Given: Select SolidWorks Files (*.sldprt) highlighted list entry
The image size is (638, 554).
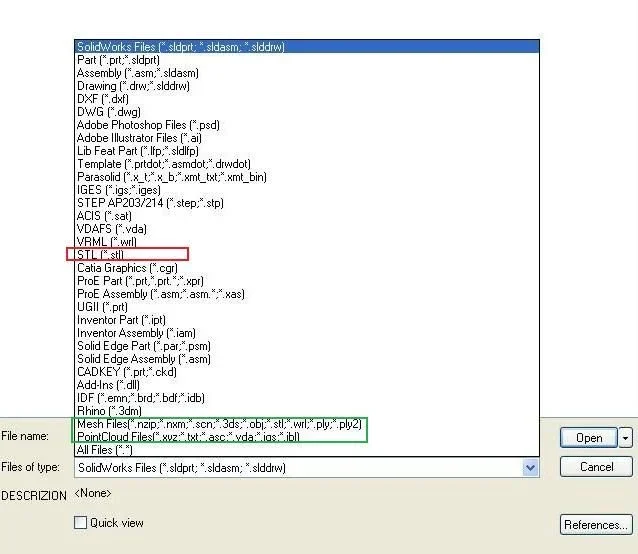Looking at the screenshot, I should (x=307, y=47).
